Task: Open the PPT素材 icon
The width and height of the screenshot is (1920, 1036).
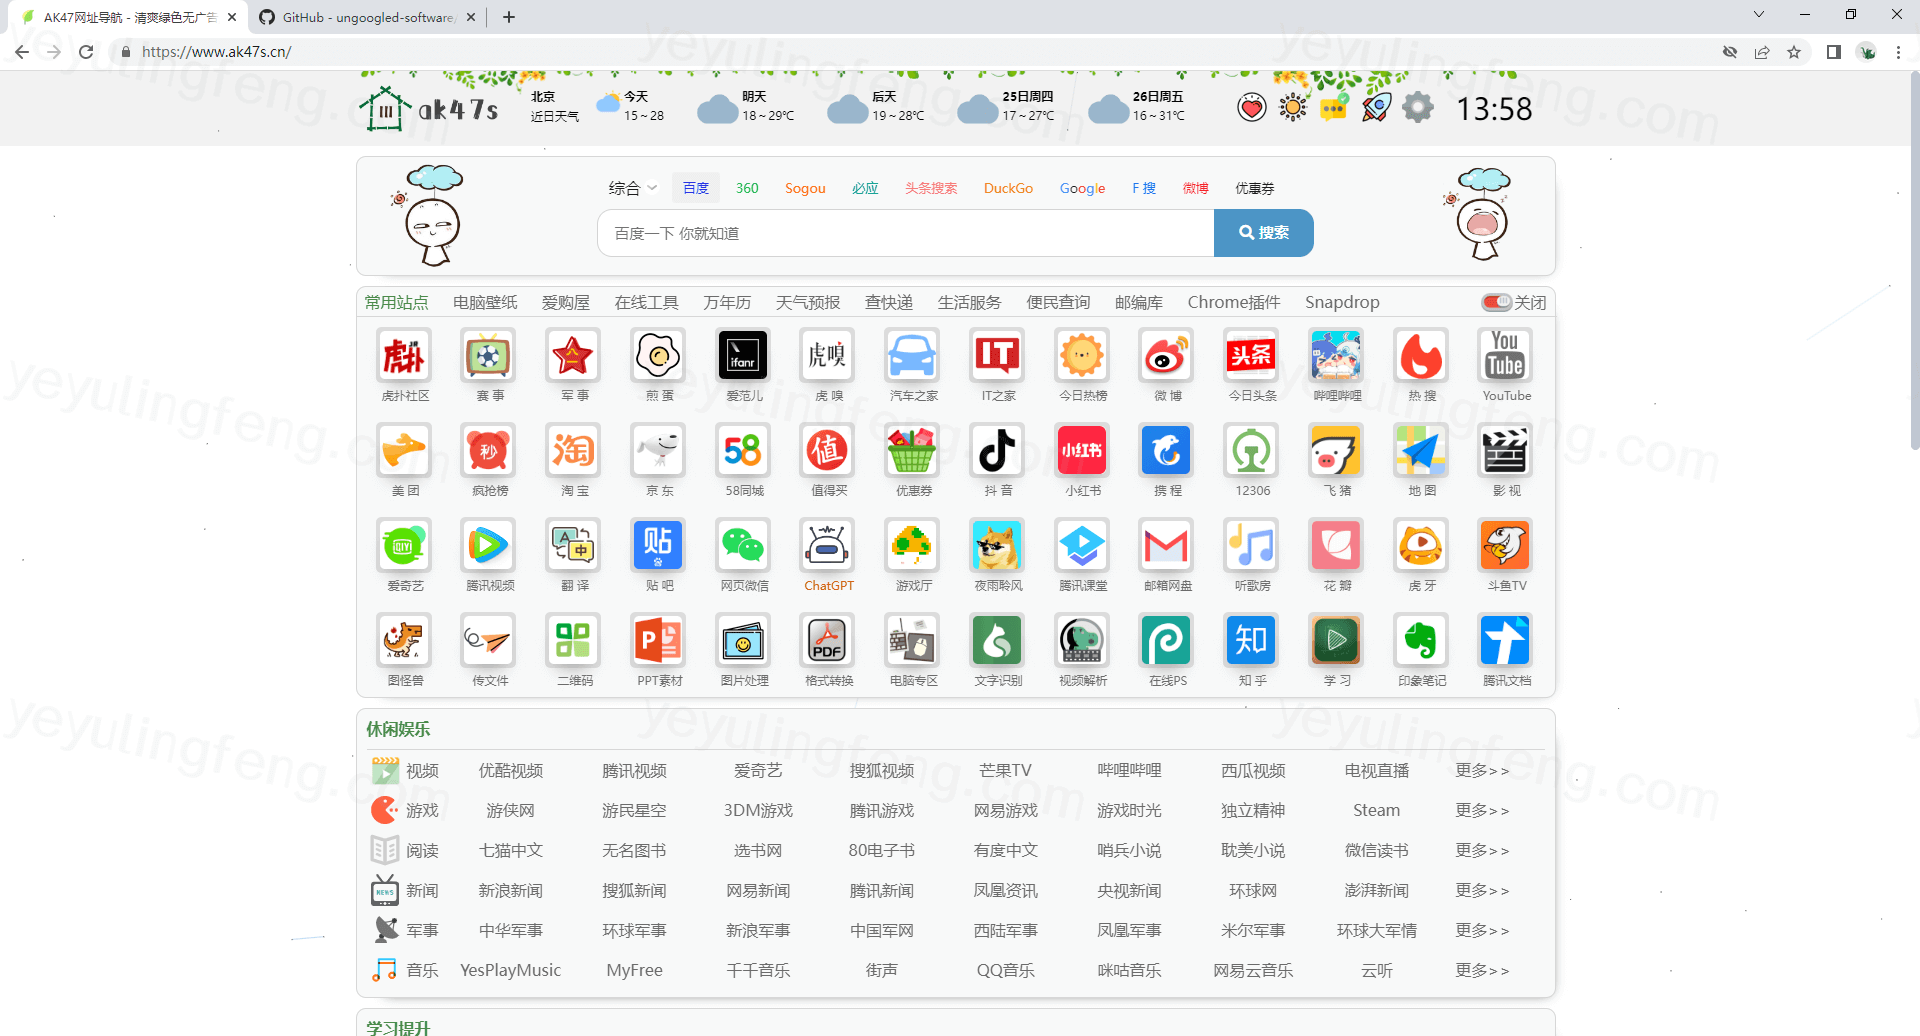Action: point(659,640)
